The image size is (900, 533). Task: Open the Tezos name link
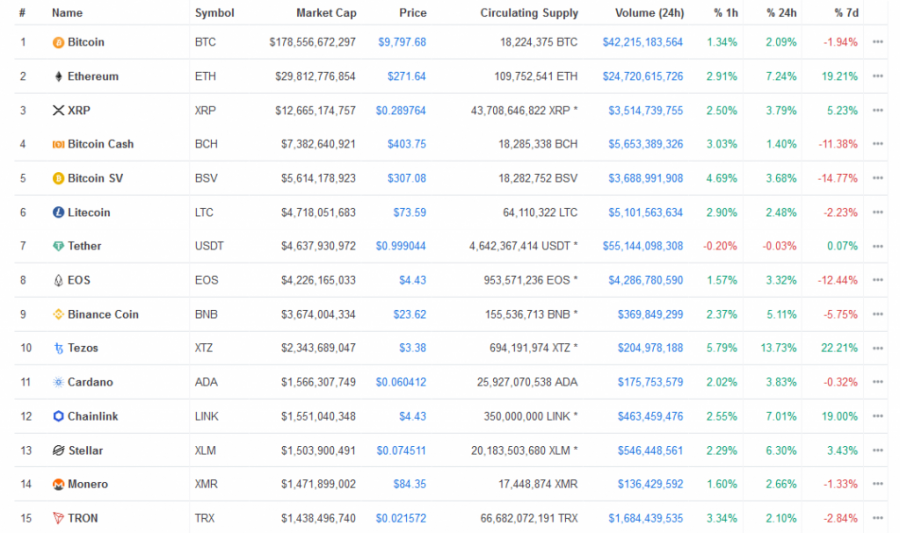(x=83, y=348)
